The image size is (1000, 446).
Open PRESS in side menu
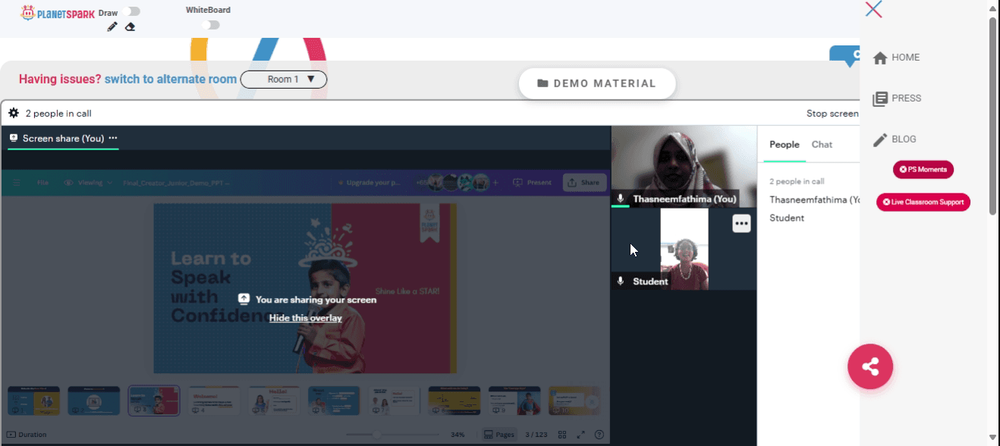point(897,98)
